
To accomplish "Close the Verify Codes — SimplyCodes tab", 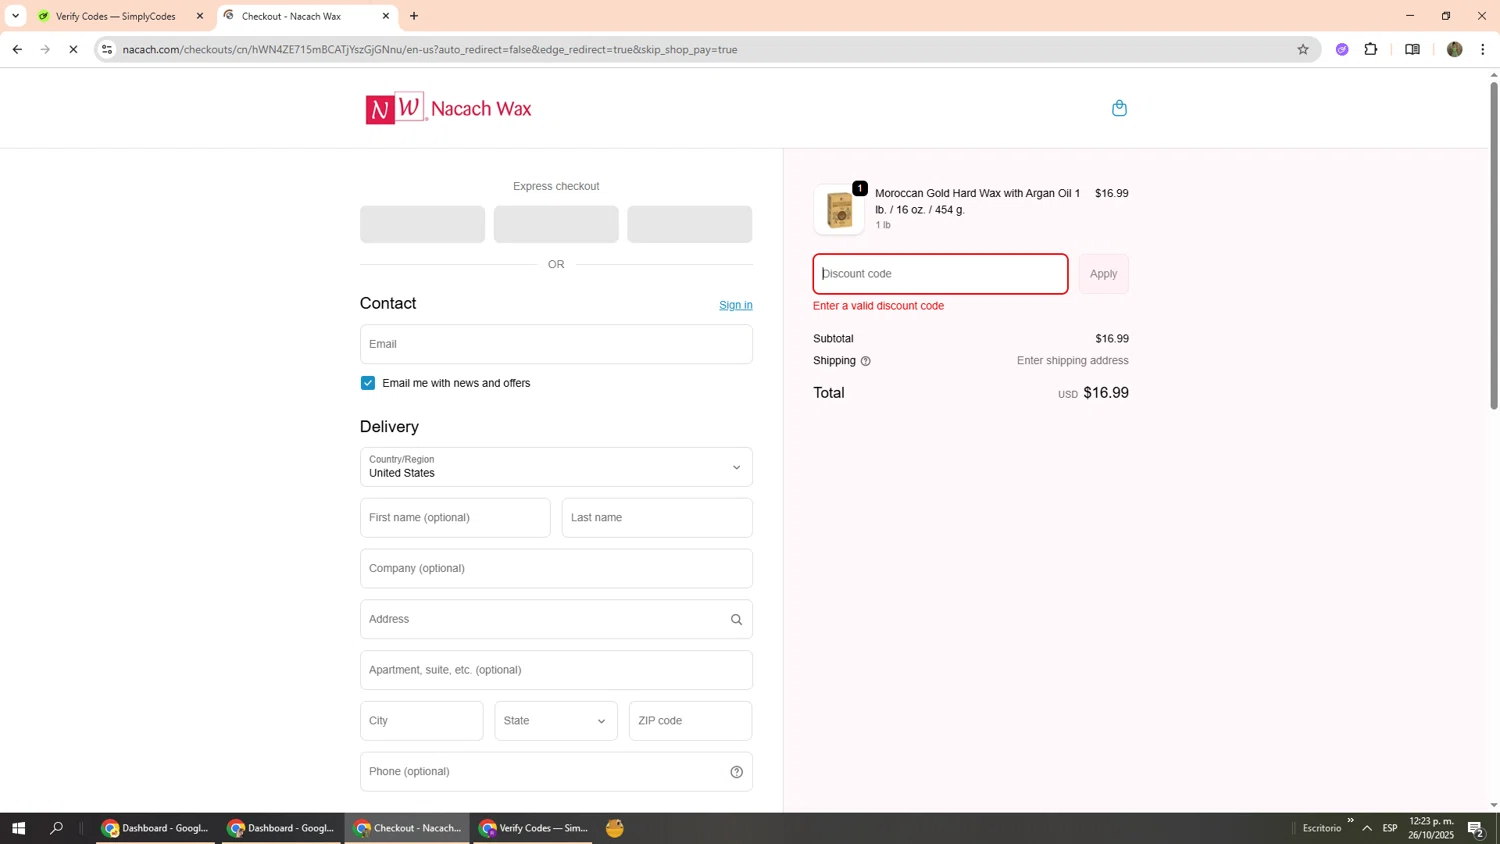I will tap(200, 16).
